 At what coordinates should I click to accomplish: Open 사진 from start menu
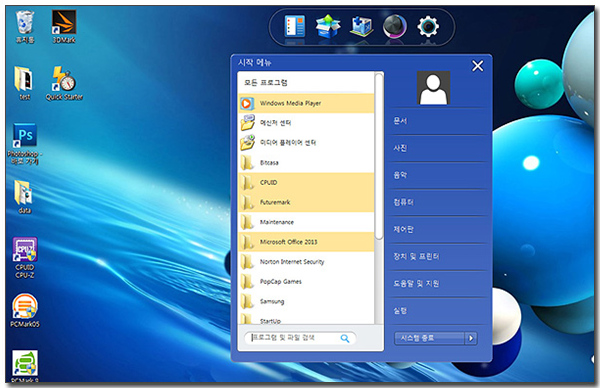pyautogui.click(x=438, y=148)
